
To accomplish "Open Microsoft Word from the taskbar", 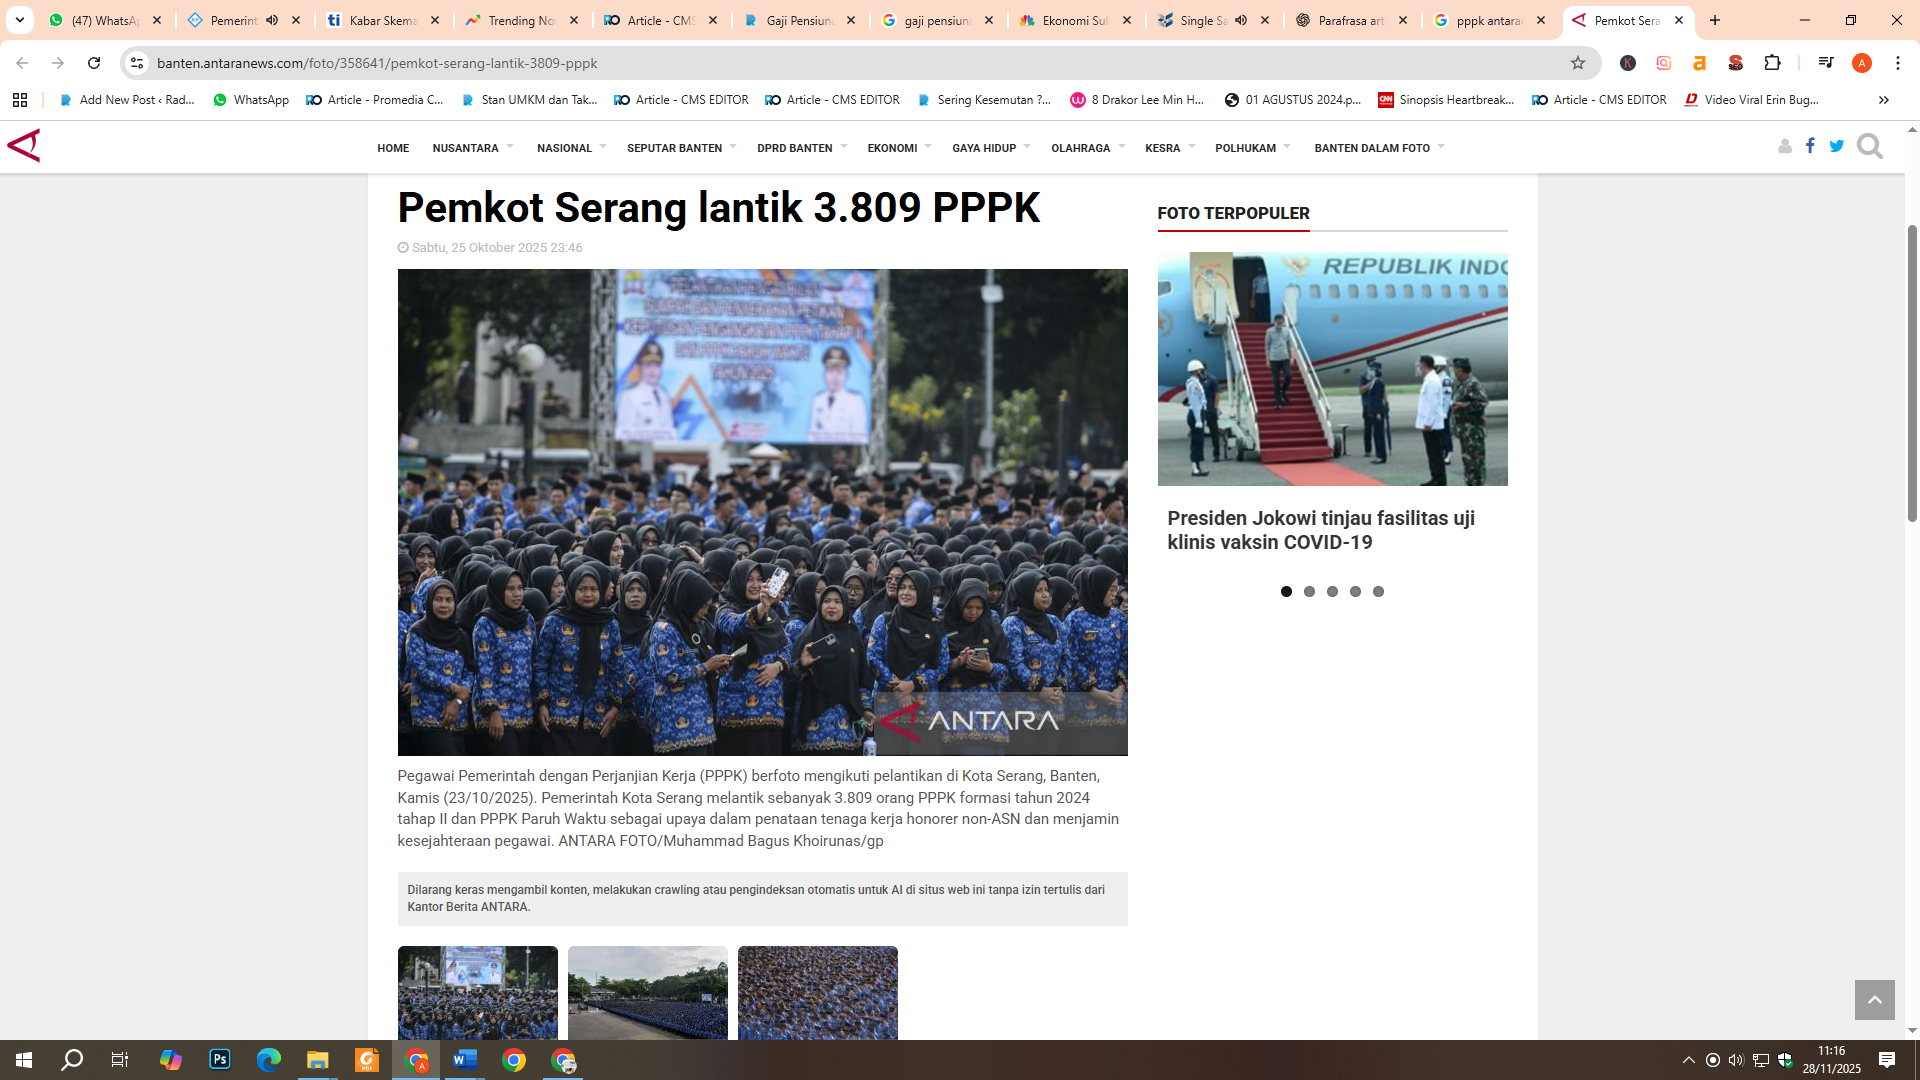I will click(464, 1060).
